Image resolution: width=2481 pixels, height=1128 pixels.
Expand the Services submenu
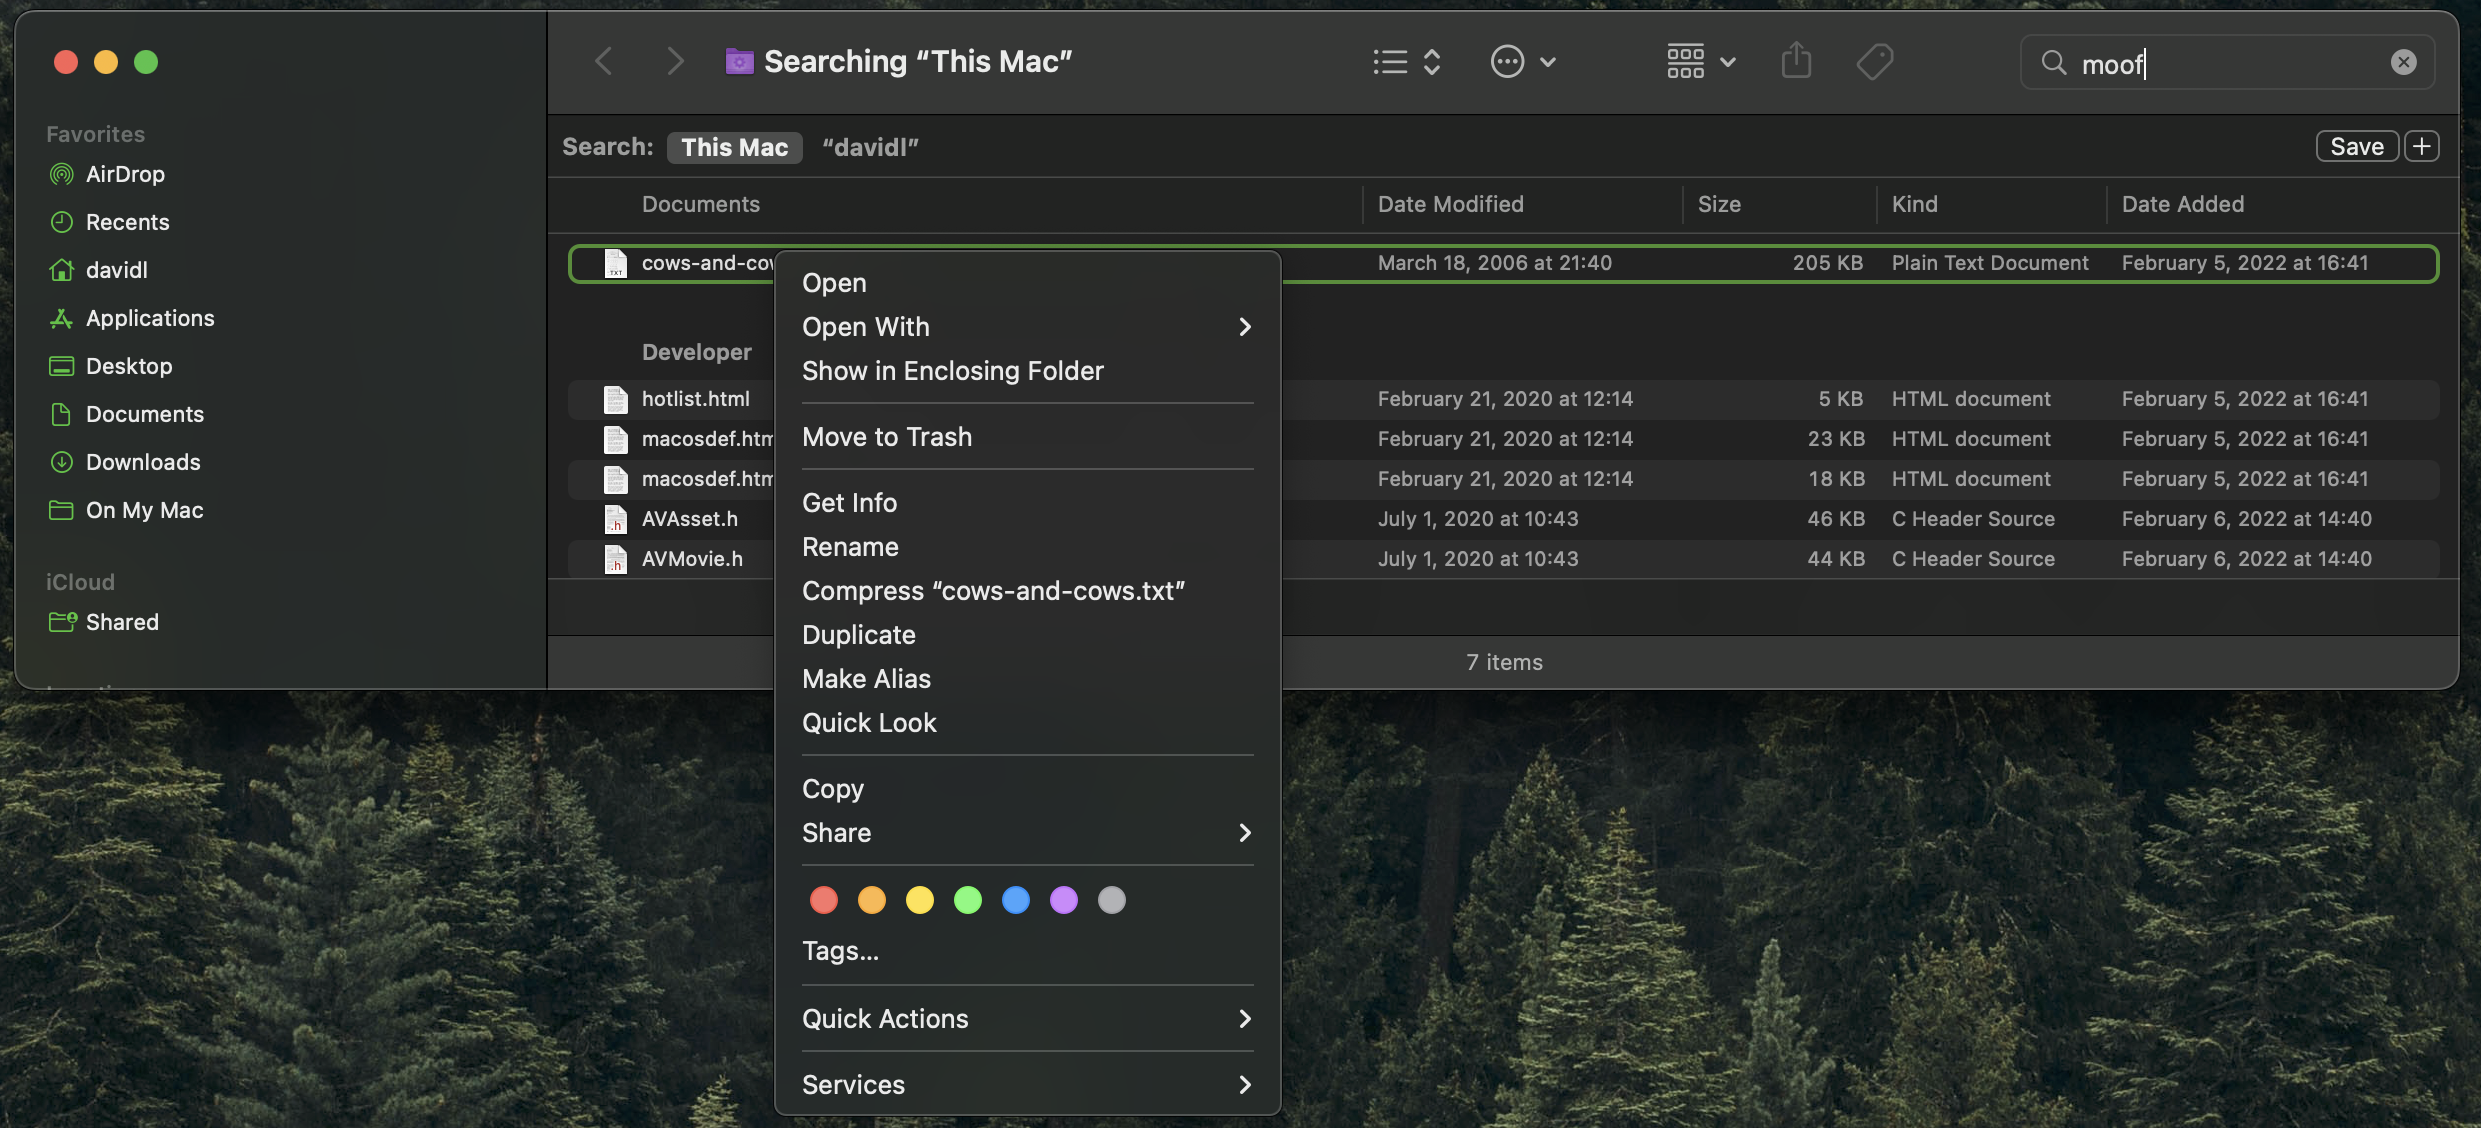point(1027,1085)
